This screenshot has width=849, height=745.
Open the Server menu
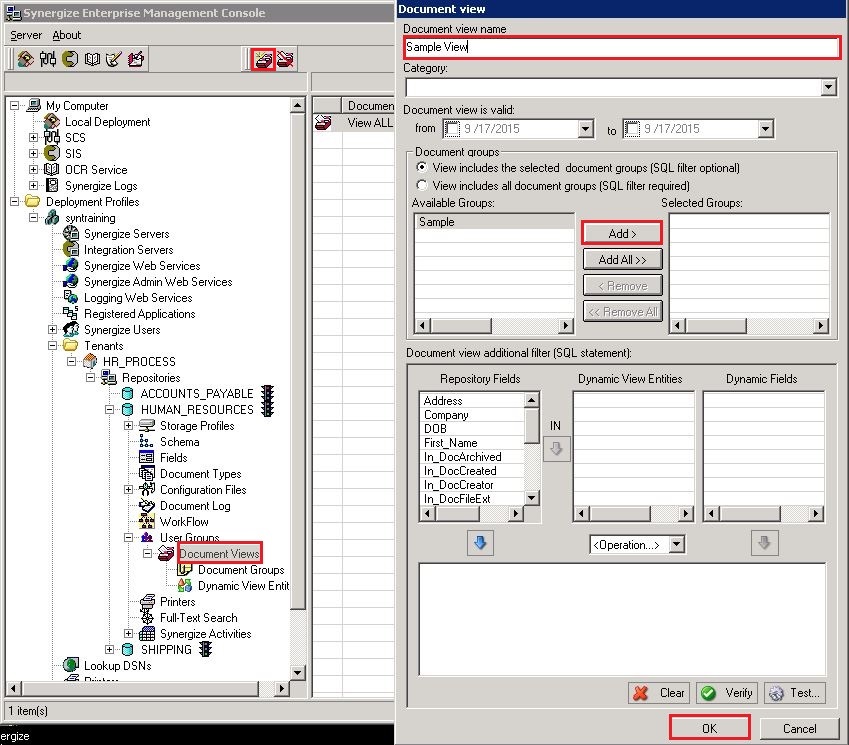pos(26,35)
